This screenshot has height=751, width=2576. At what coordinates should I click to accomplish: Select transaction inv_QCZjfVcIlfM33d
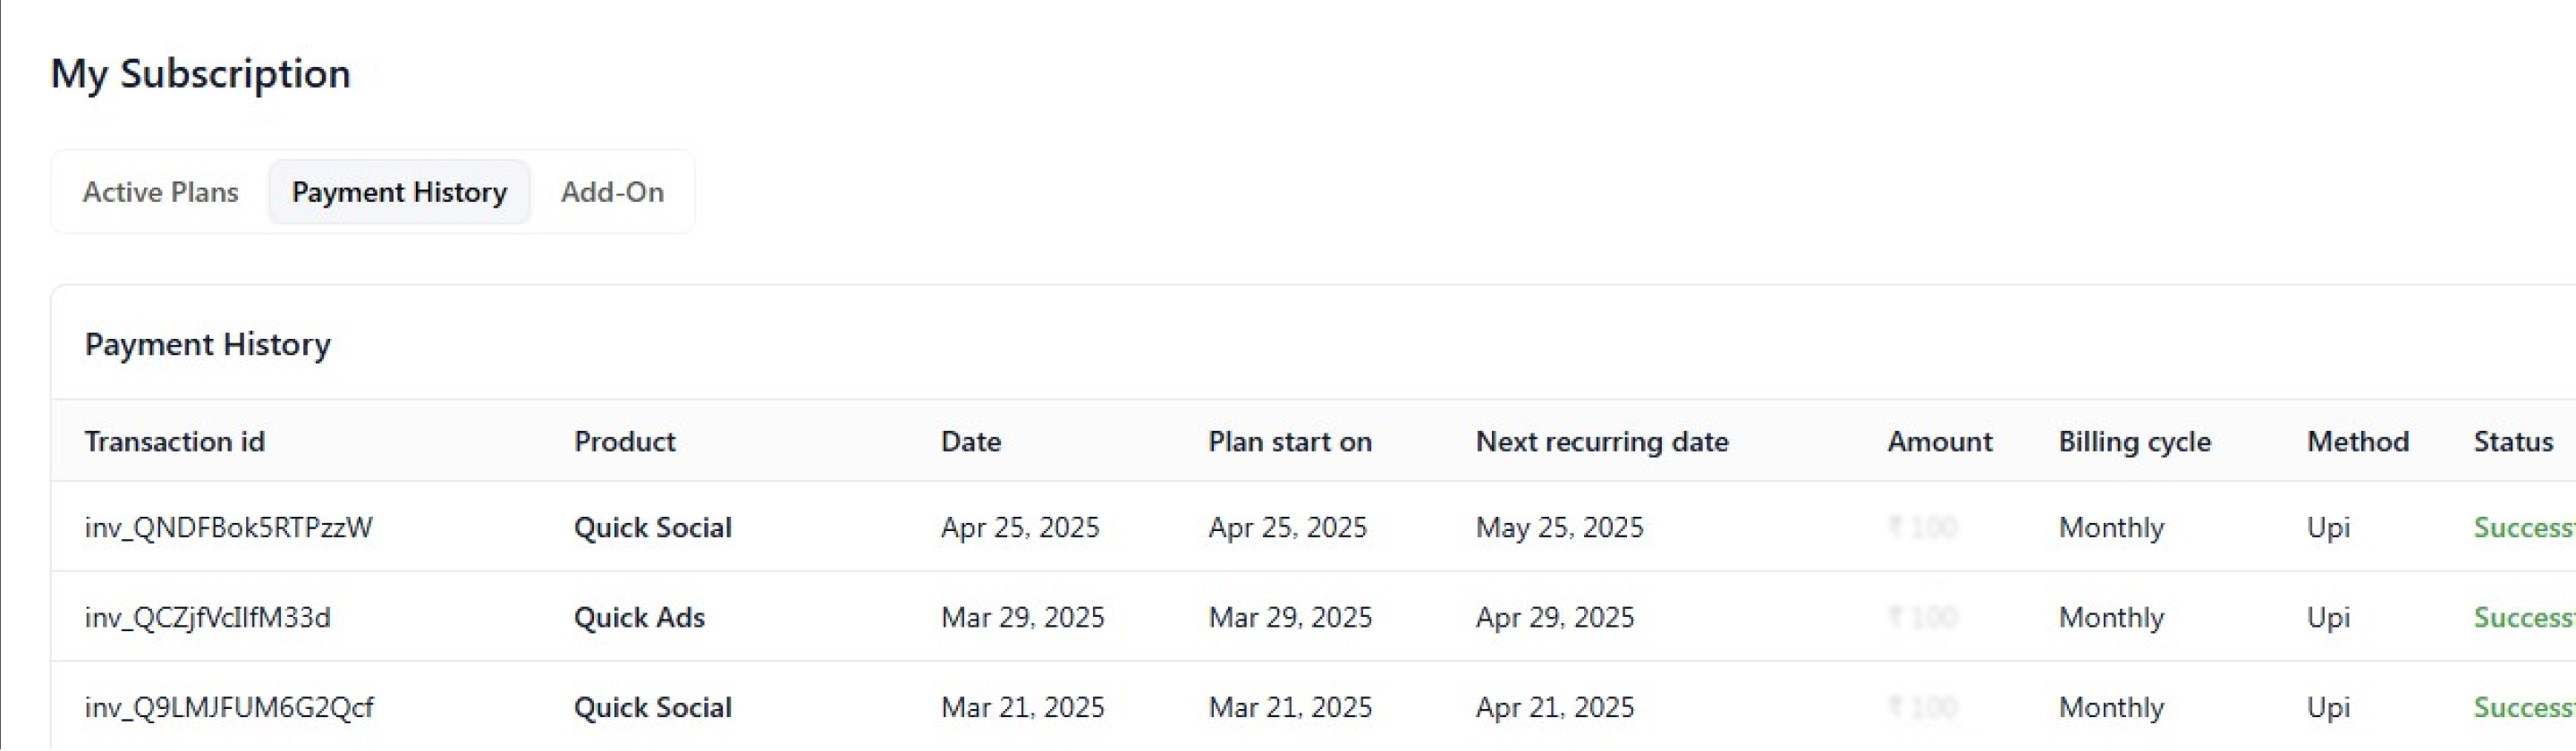click(x=207, y=618)
